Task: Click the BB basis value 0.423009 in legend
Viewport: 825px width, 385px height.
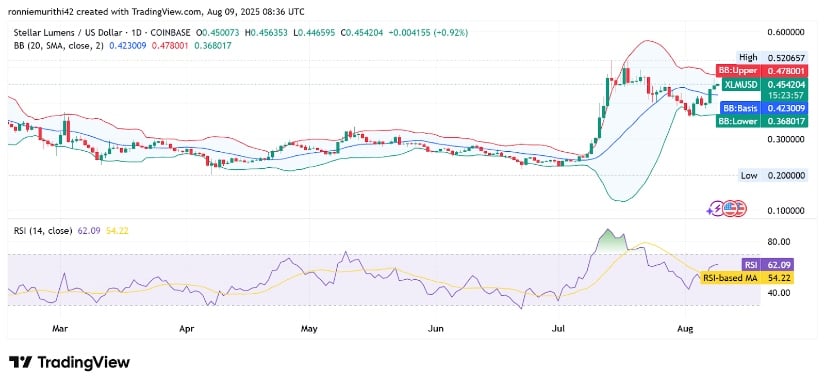Action: pos(128,46)
